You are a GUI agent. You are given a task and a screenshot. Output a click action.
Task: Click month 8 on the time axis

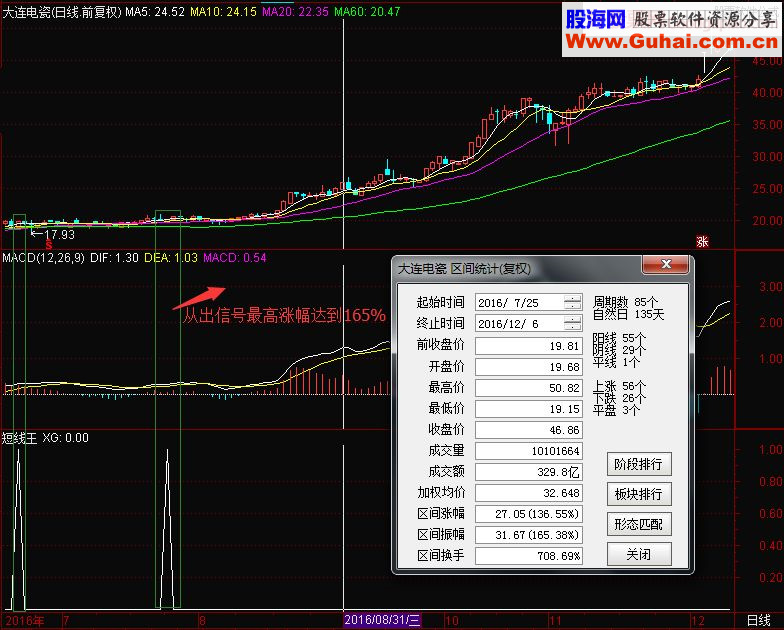point(202,621)
